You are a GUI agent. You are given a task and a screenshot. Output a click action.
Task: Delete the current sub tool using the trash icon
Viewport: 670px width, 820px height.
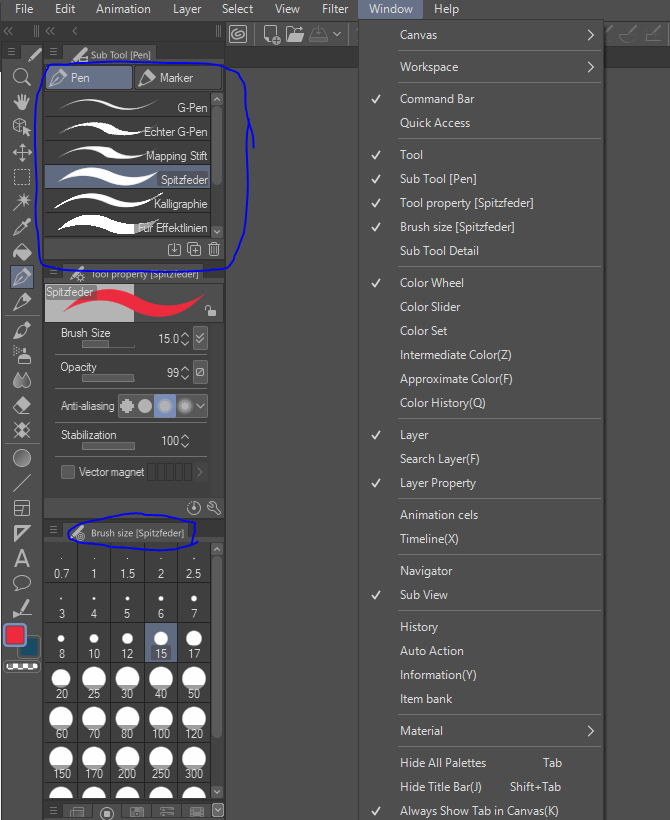coord(214,249)
